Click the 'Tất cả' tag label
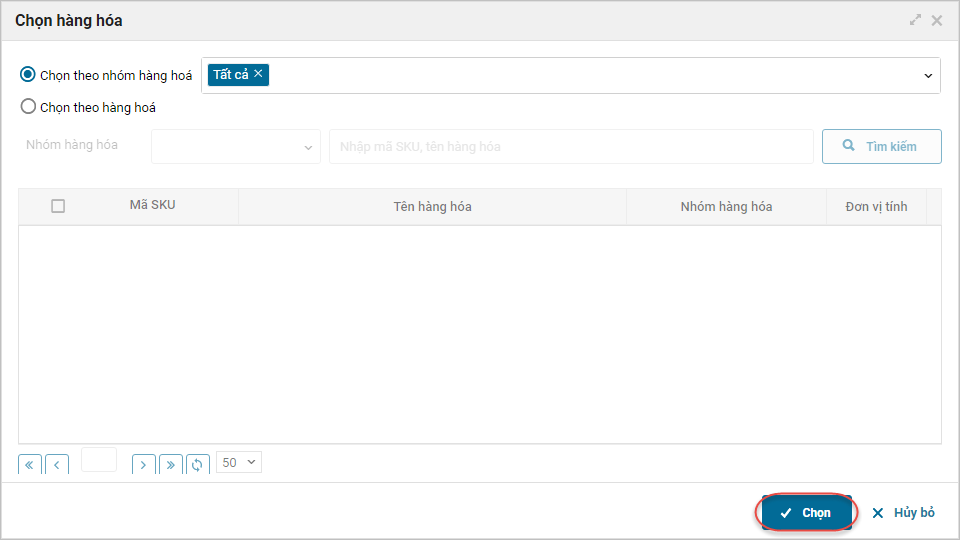Screen dimensions: 960x540 [x=231, y=74]
